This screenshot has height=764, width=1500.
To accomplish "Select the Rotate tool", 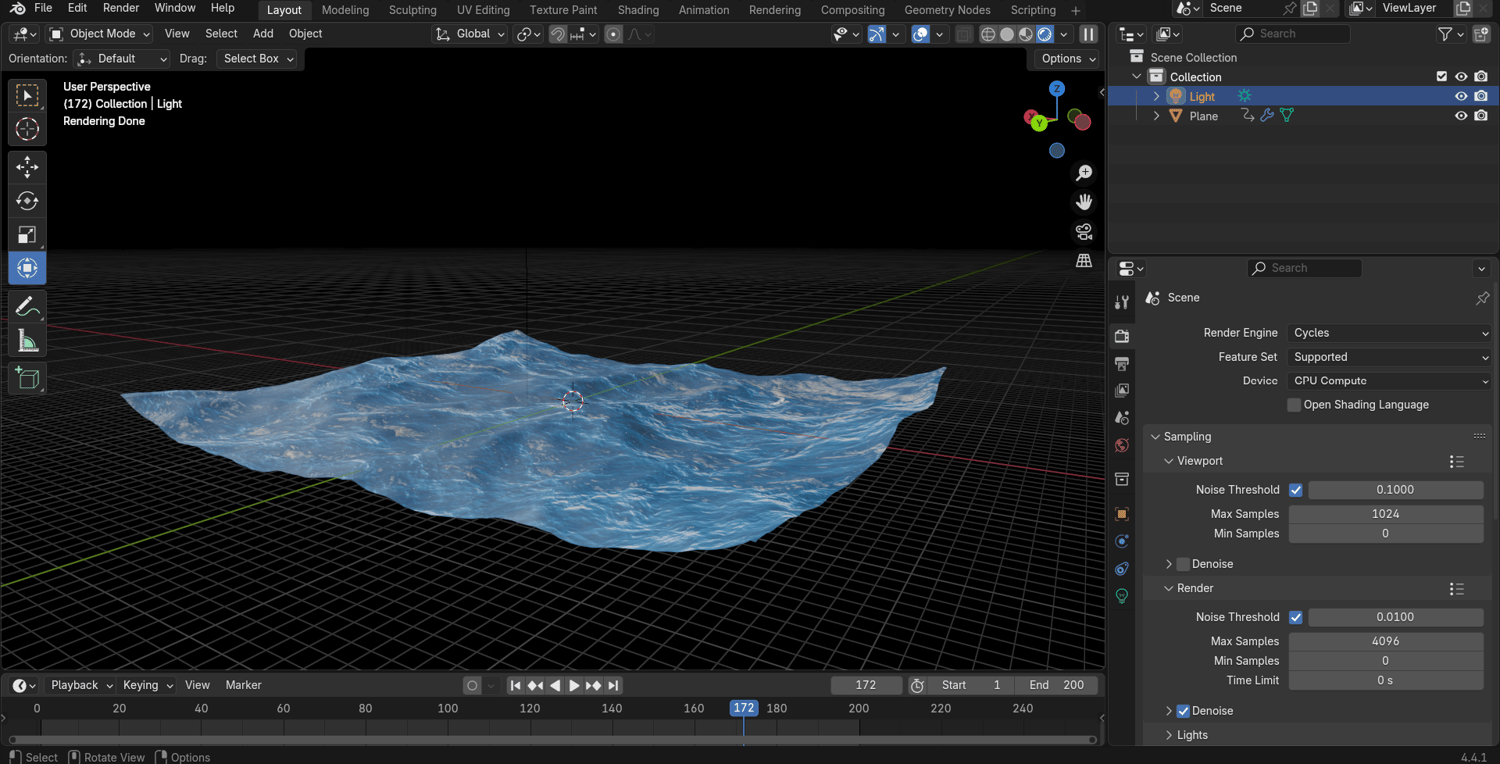I will click(27, 201).
